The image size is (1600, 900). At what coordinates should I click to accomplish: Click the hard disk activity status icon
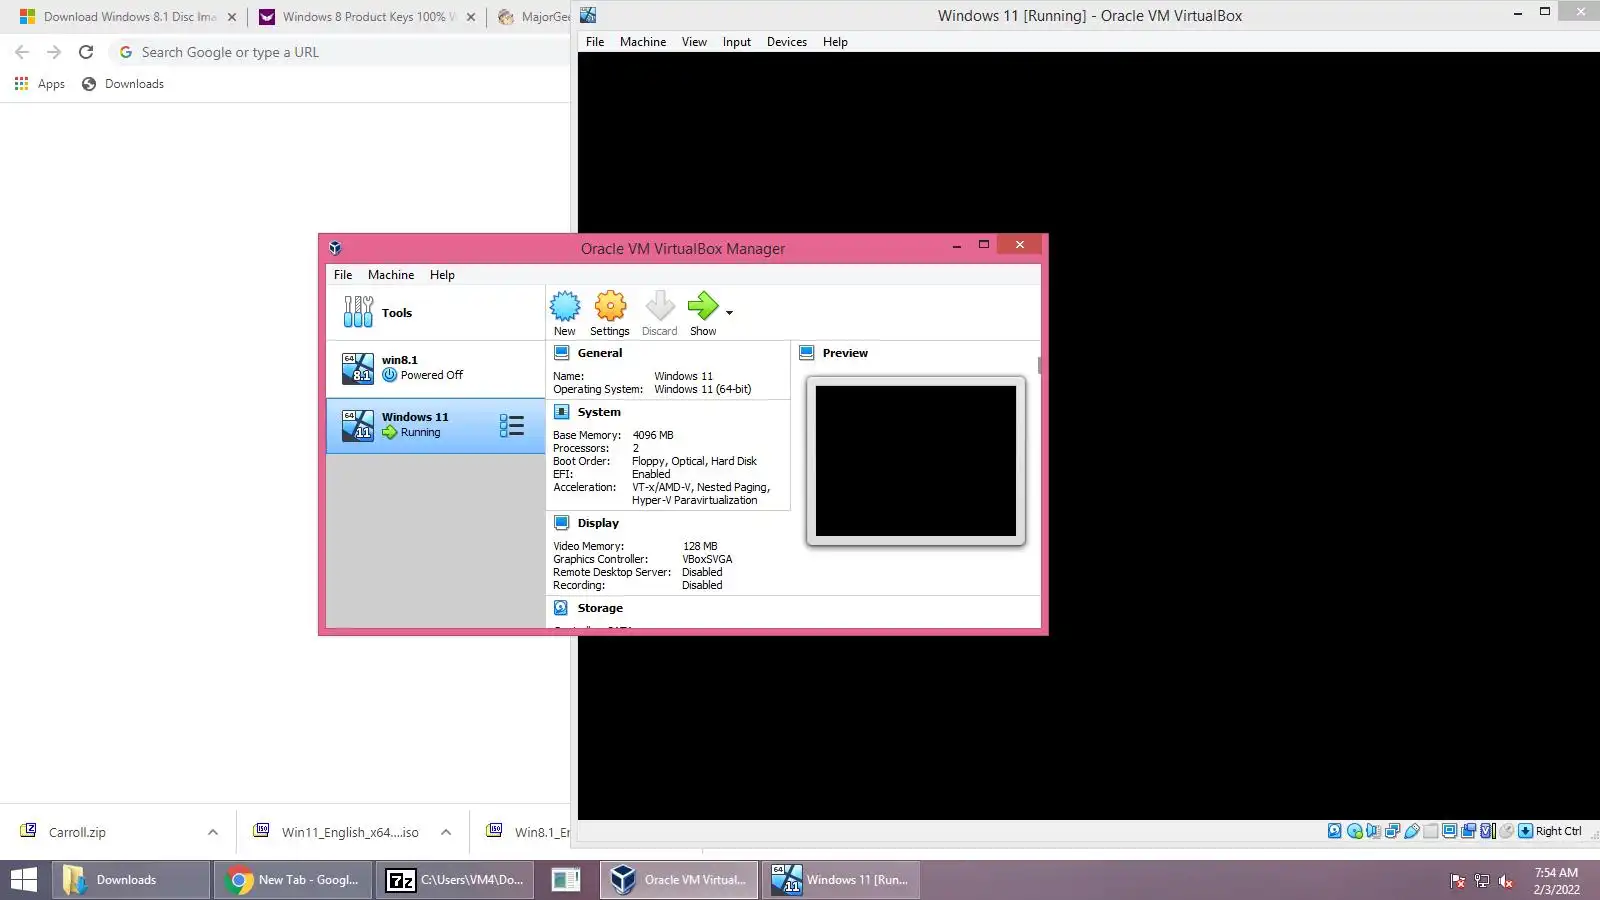[x=1335, y=831]
